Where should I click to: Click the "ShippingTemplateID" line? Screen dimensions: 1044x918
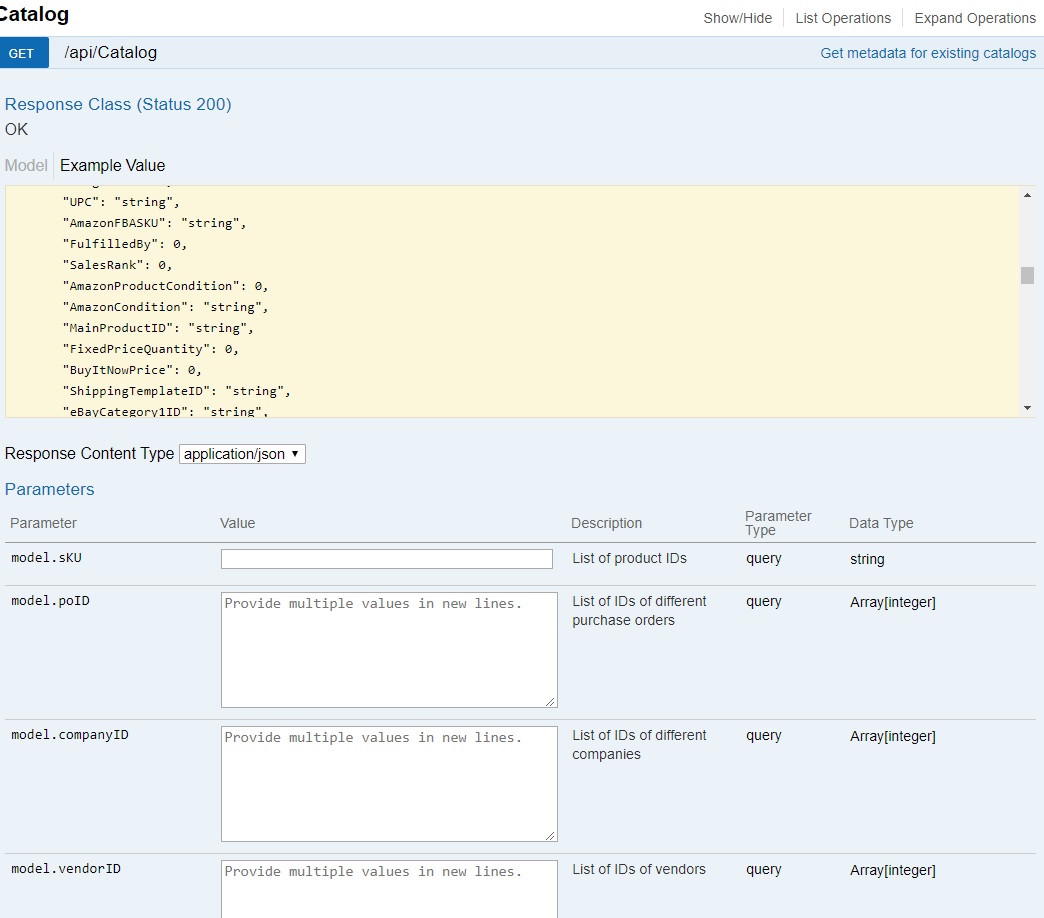point(176,391)
